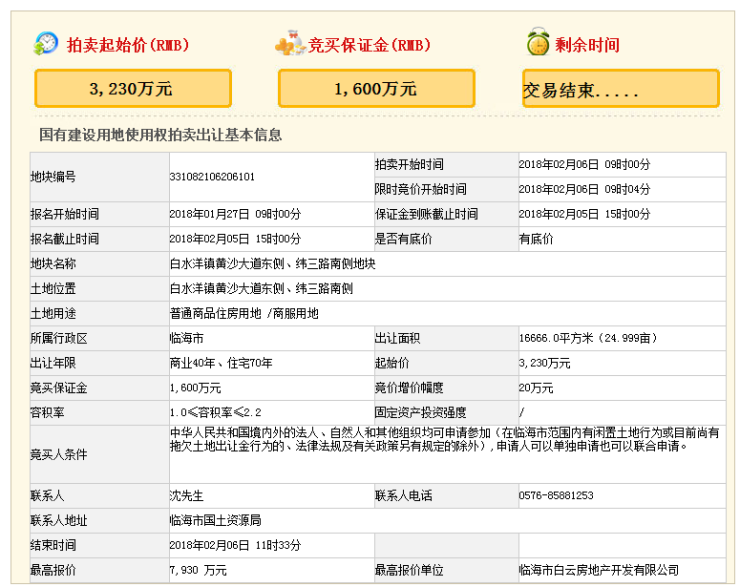The width and height of the screenshot is (740, 587).
Task: Click the 拍卖起始价(RMB) heading
Action: [128, 45]
